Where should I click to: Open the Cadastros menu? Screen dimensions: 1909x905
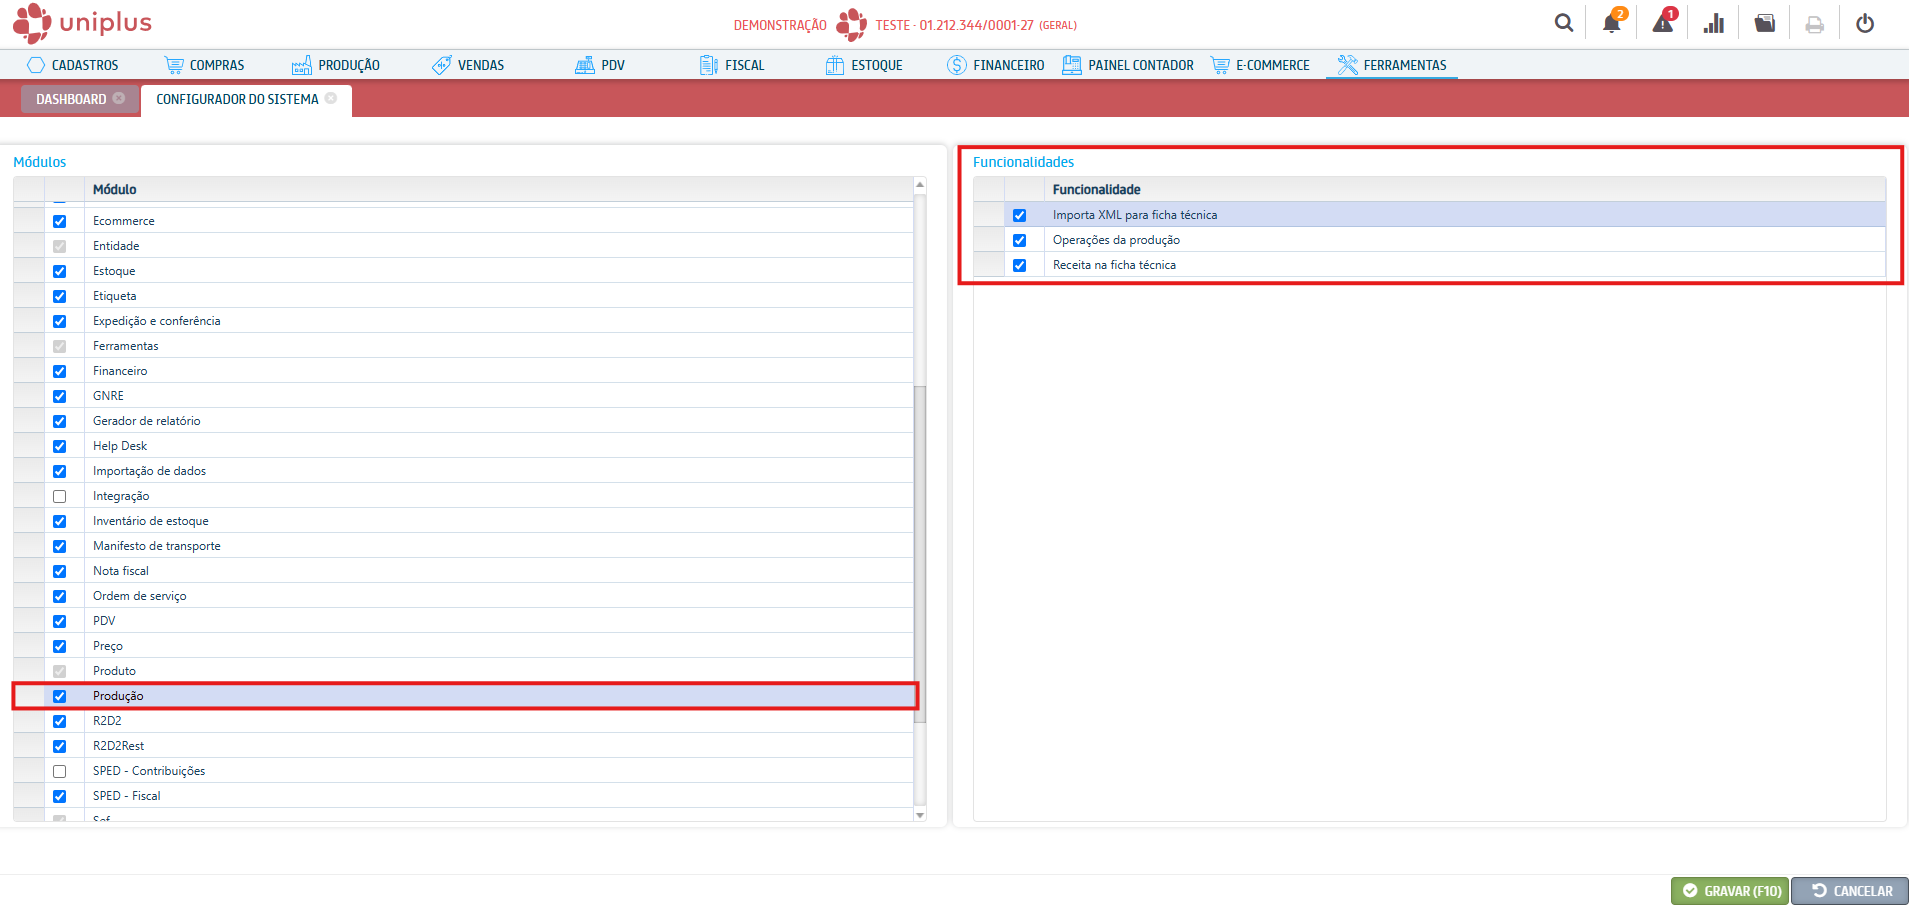coord(73,65)
